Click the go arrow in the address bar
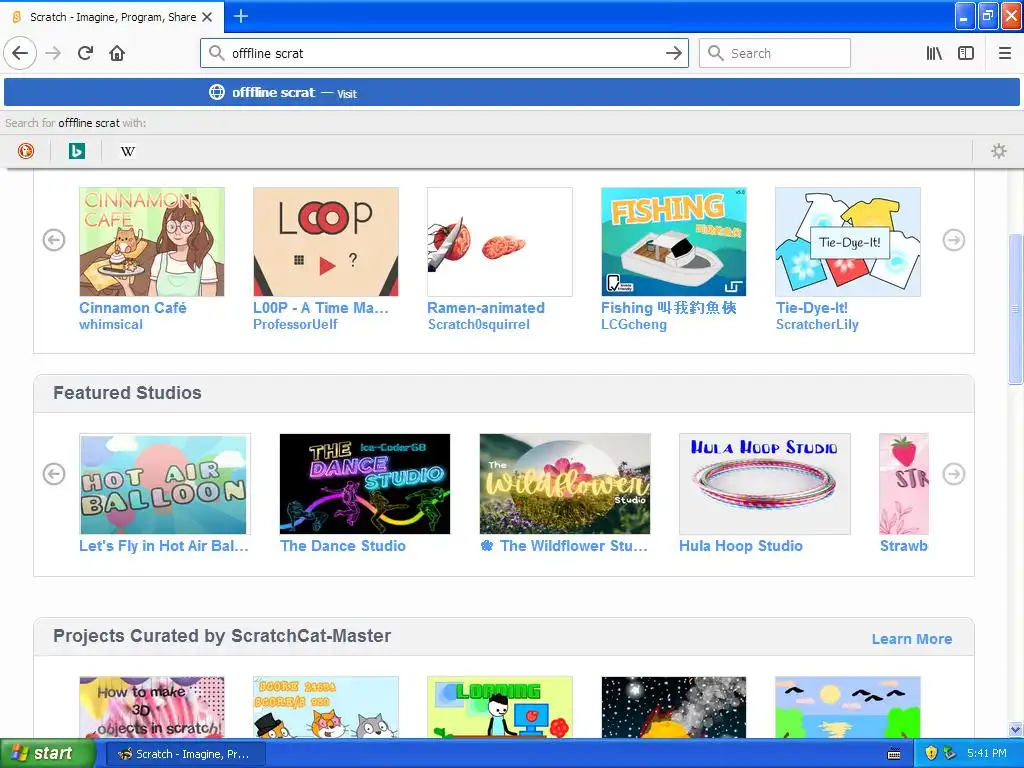 673,54
